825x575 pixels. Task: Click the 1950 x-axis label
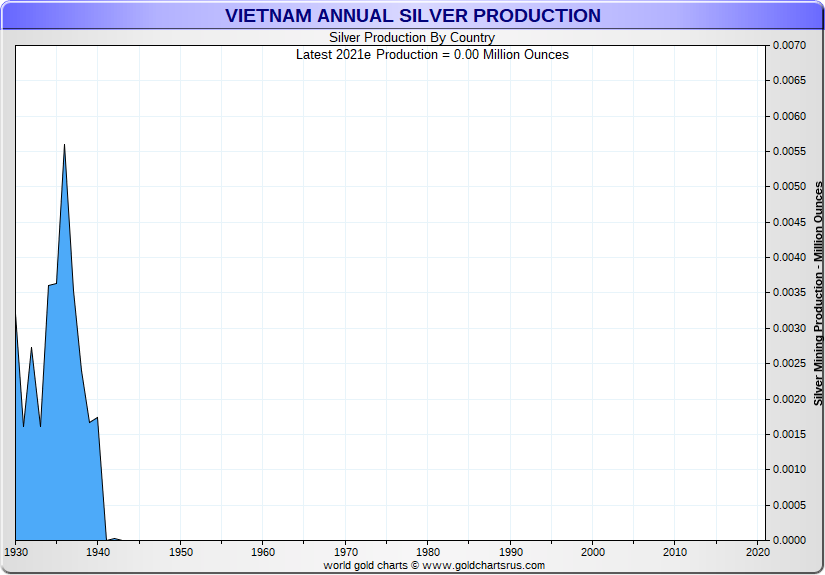click(180, 552)
